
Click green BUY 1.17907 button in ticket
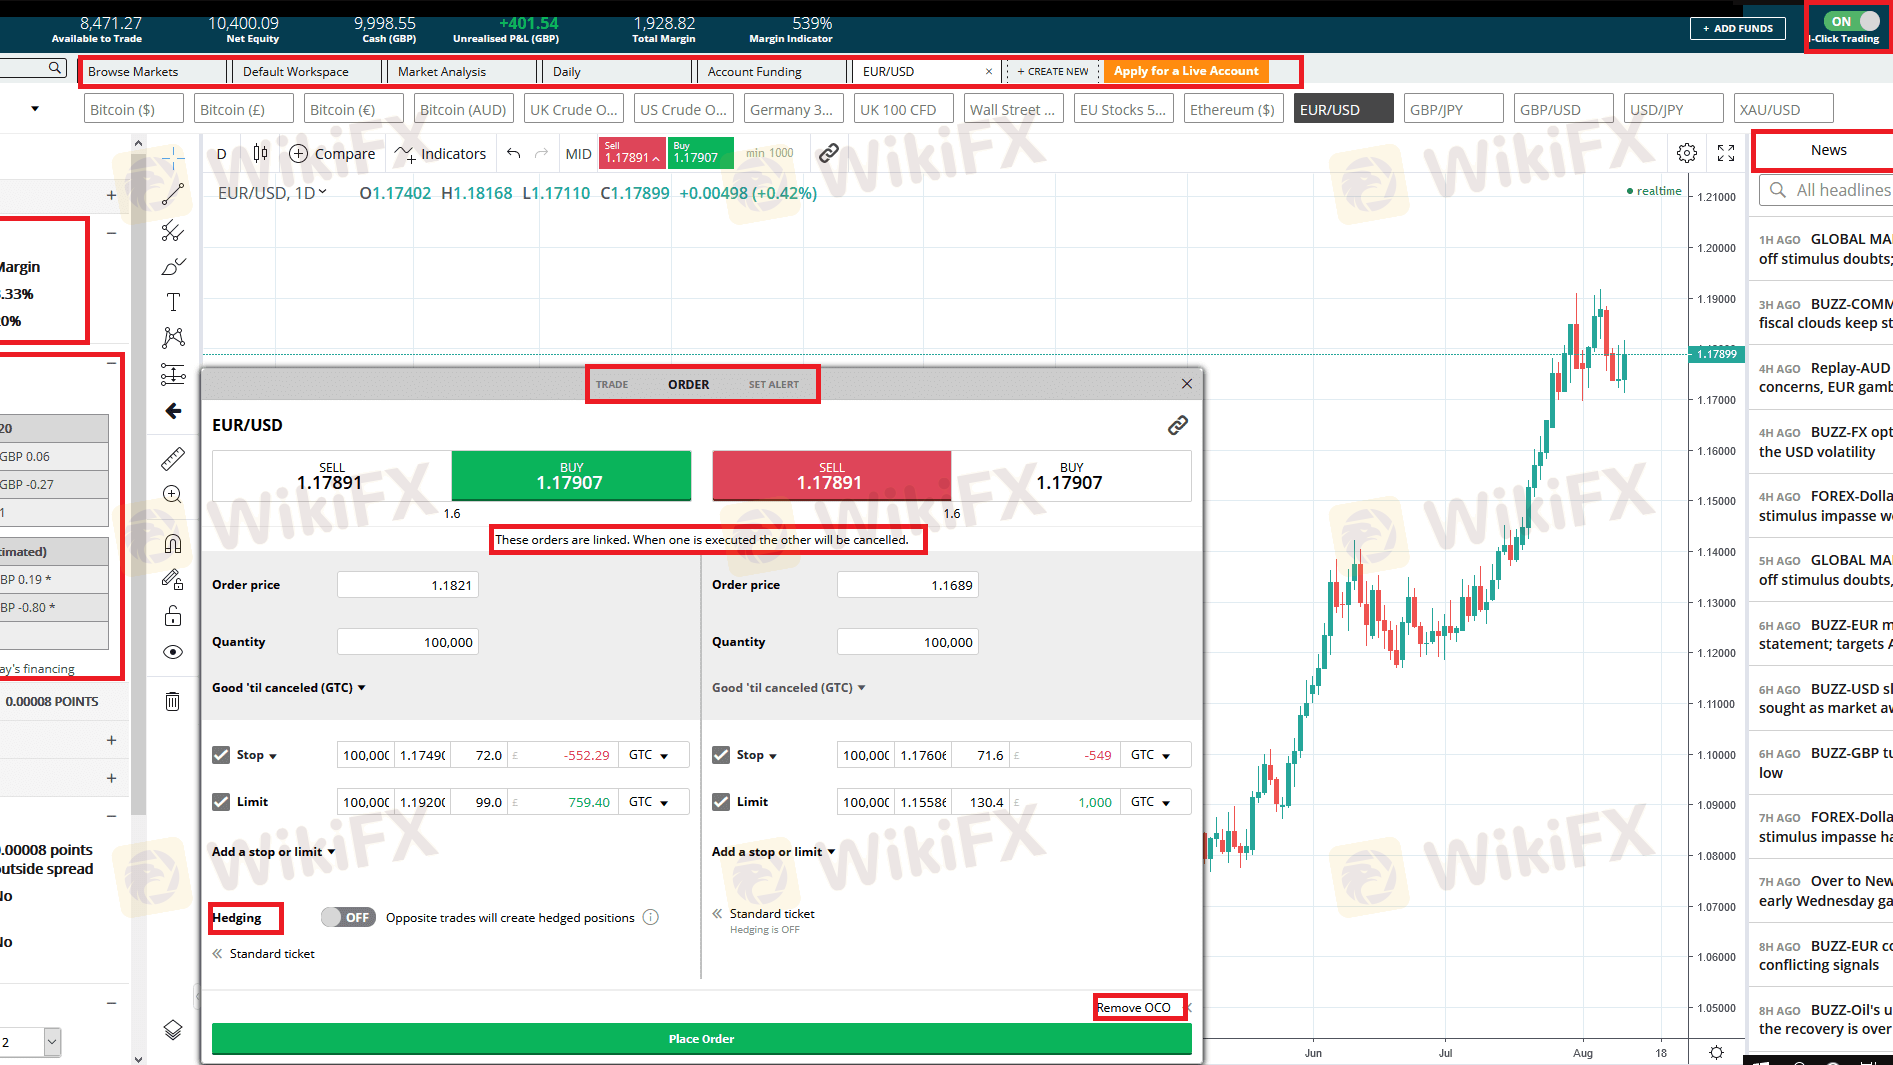coord(571,476)
